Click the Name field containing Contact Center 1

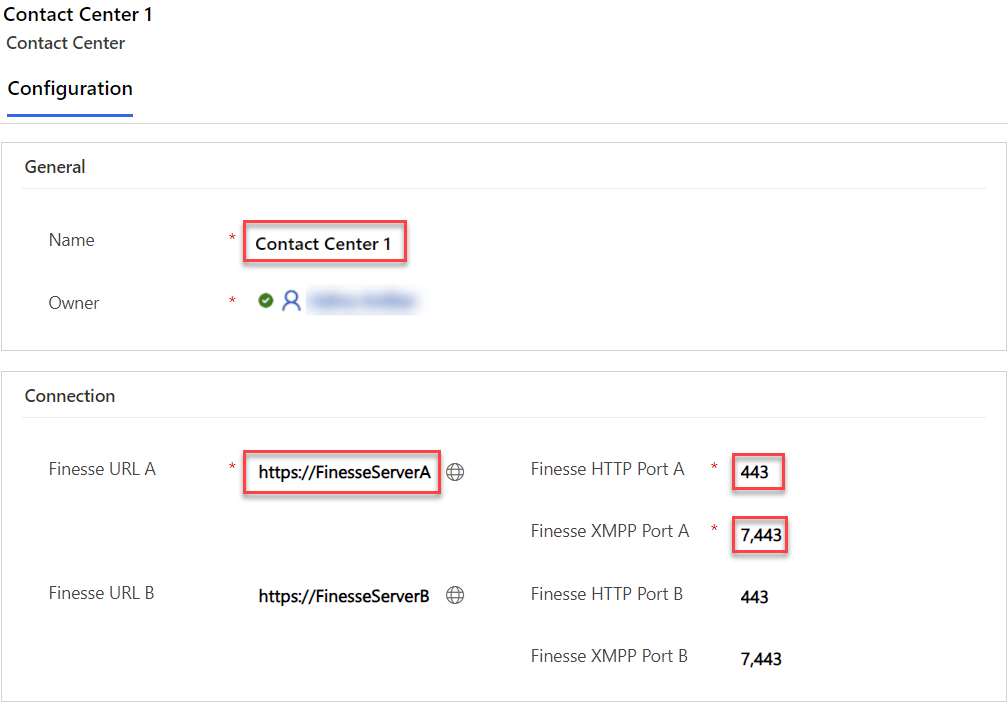click(x=325, y=242)
